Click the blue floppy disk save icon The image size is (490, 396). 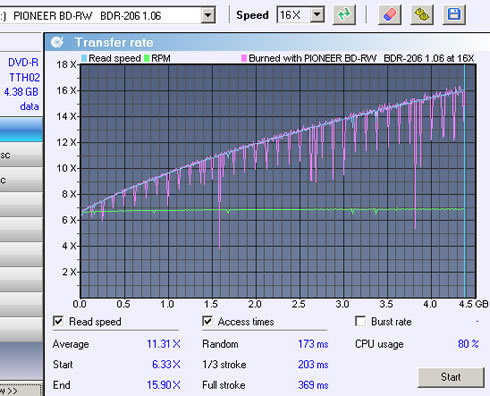point(454,15)
